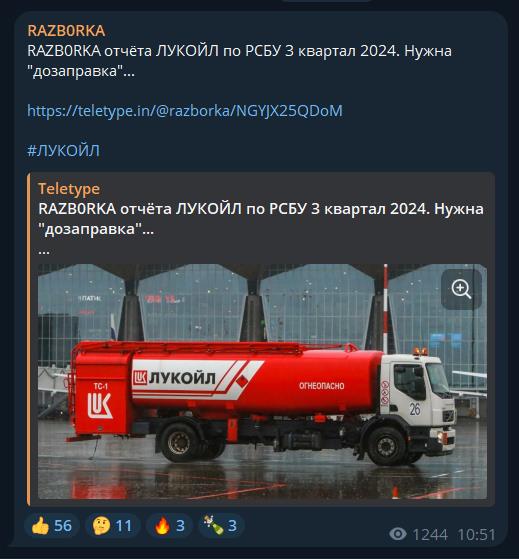Image resolution: width=519 pixels, height=559 pixels.
Task: Click the orange vertical bar of the link preview
Action: 29,339
